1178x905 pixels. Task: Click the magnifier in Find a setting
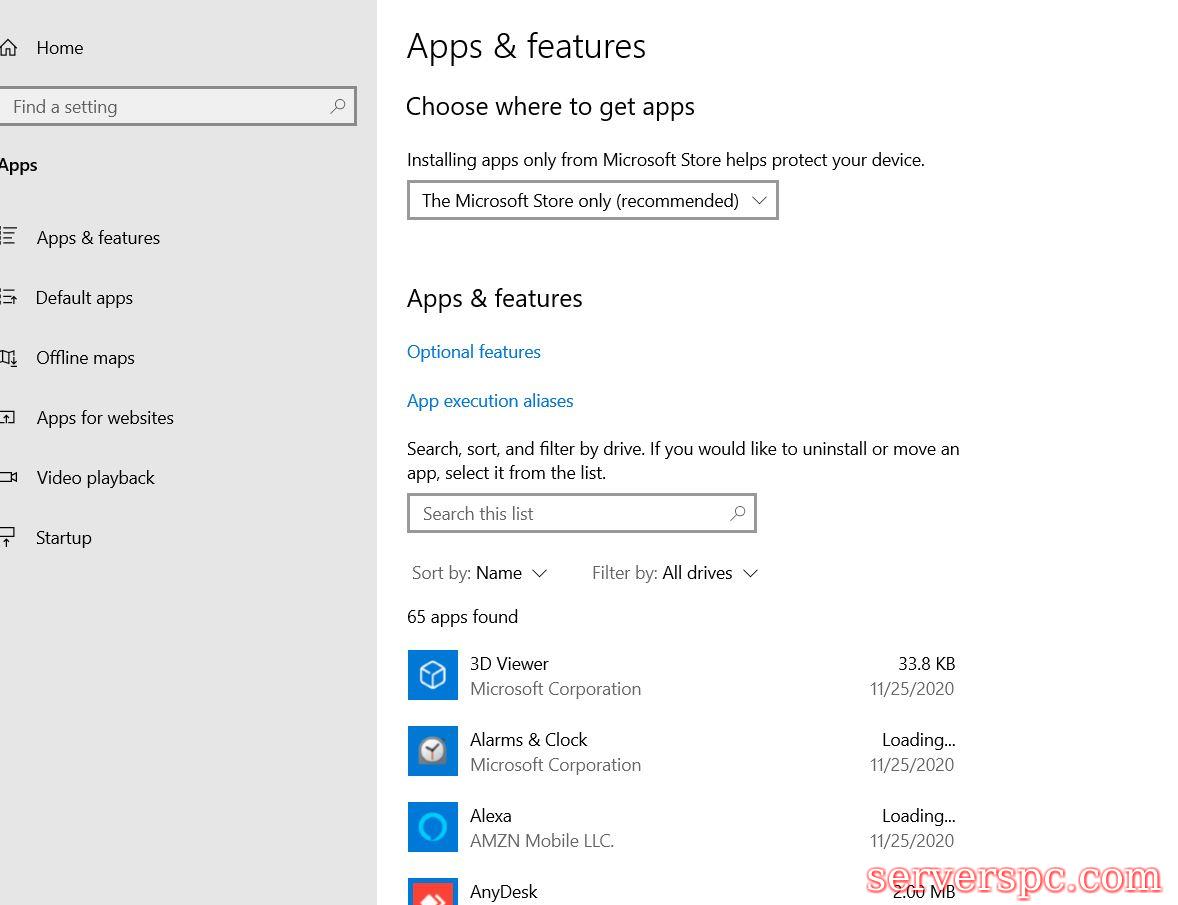point(338,106)
